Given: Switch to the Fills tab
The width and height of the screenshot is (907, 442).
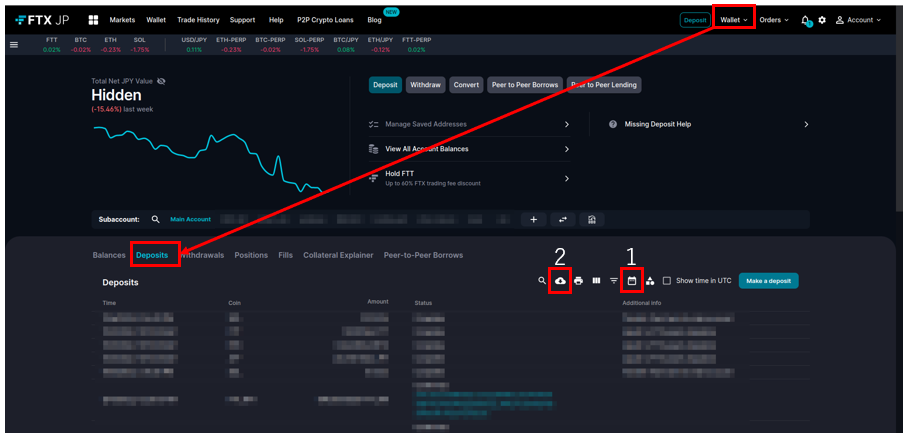Looking at the screenshot, I should point(286,255).
